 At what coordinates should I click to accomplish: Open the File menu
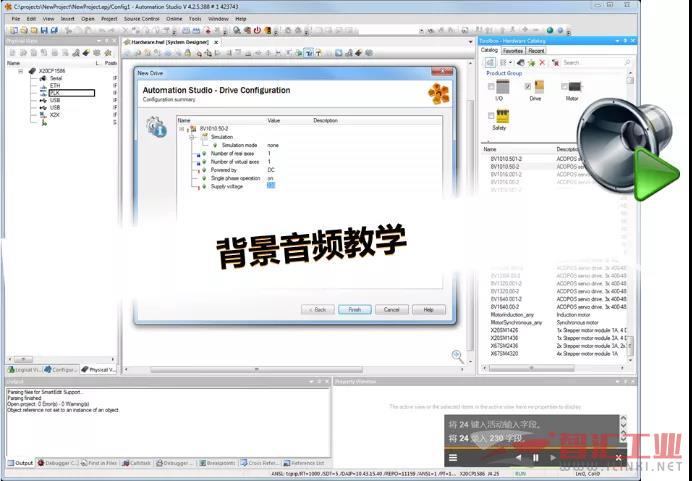point(16,19)
